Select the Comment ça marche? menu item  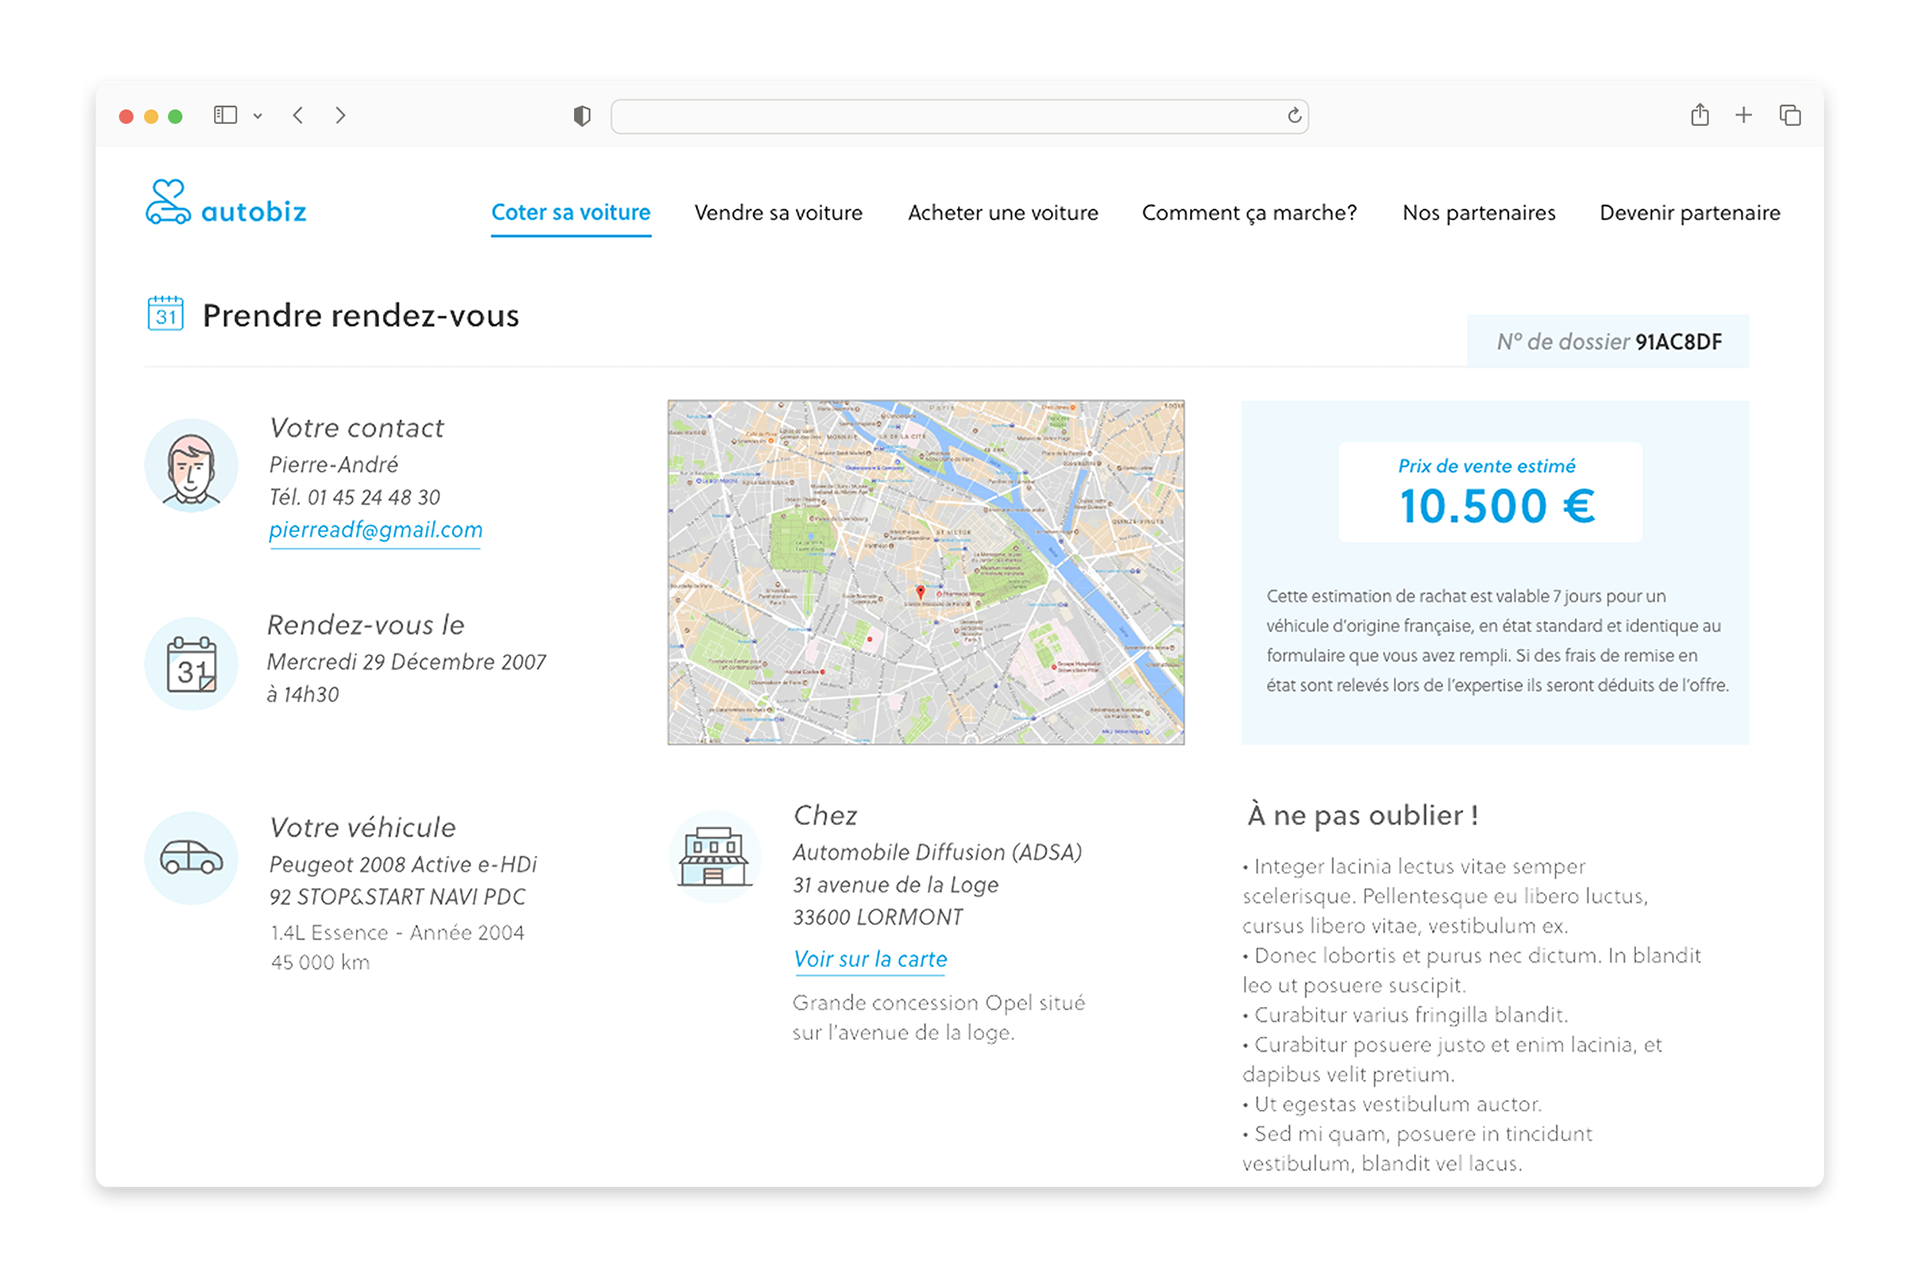click(x=1249, y=213)
